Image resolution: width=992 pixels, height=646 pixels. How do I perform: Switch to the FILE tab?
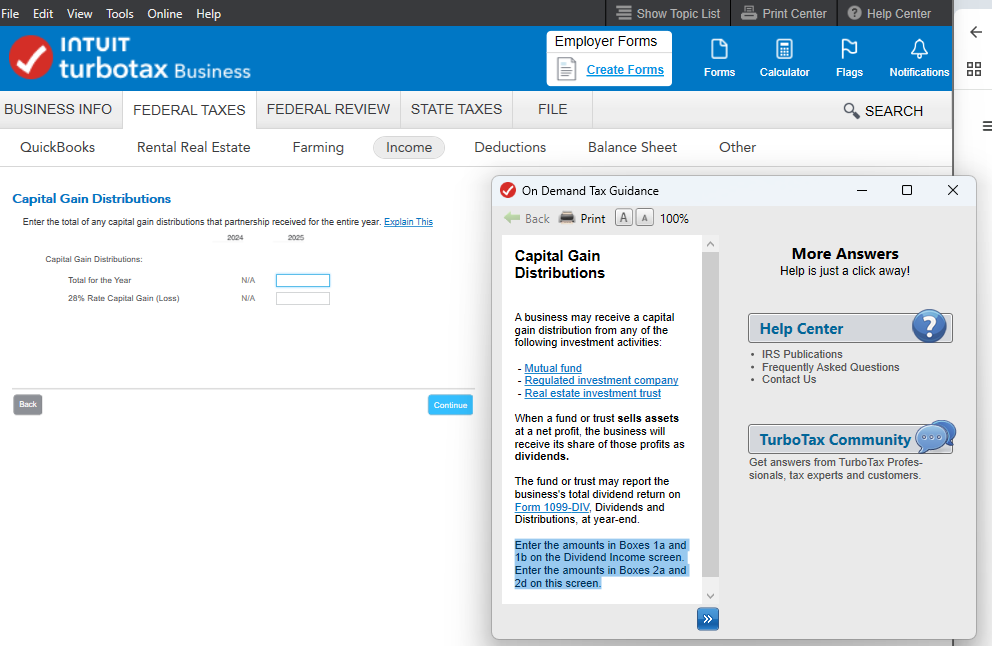pos(552,109)
